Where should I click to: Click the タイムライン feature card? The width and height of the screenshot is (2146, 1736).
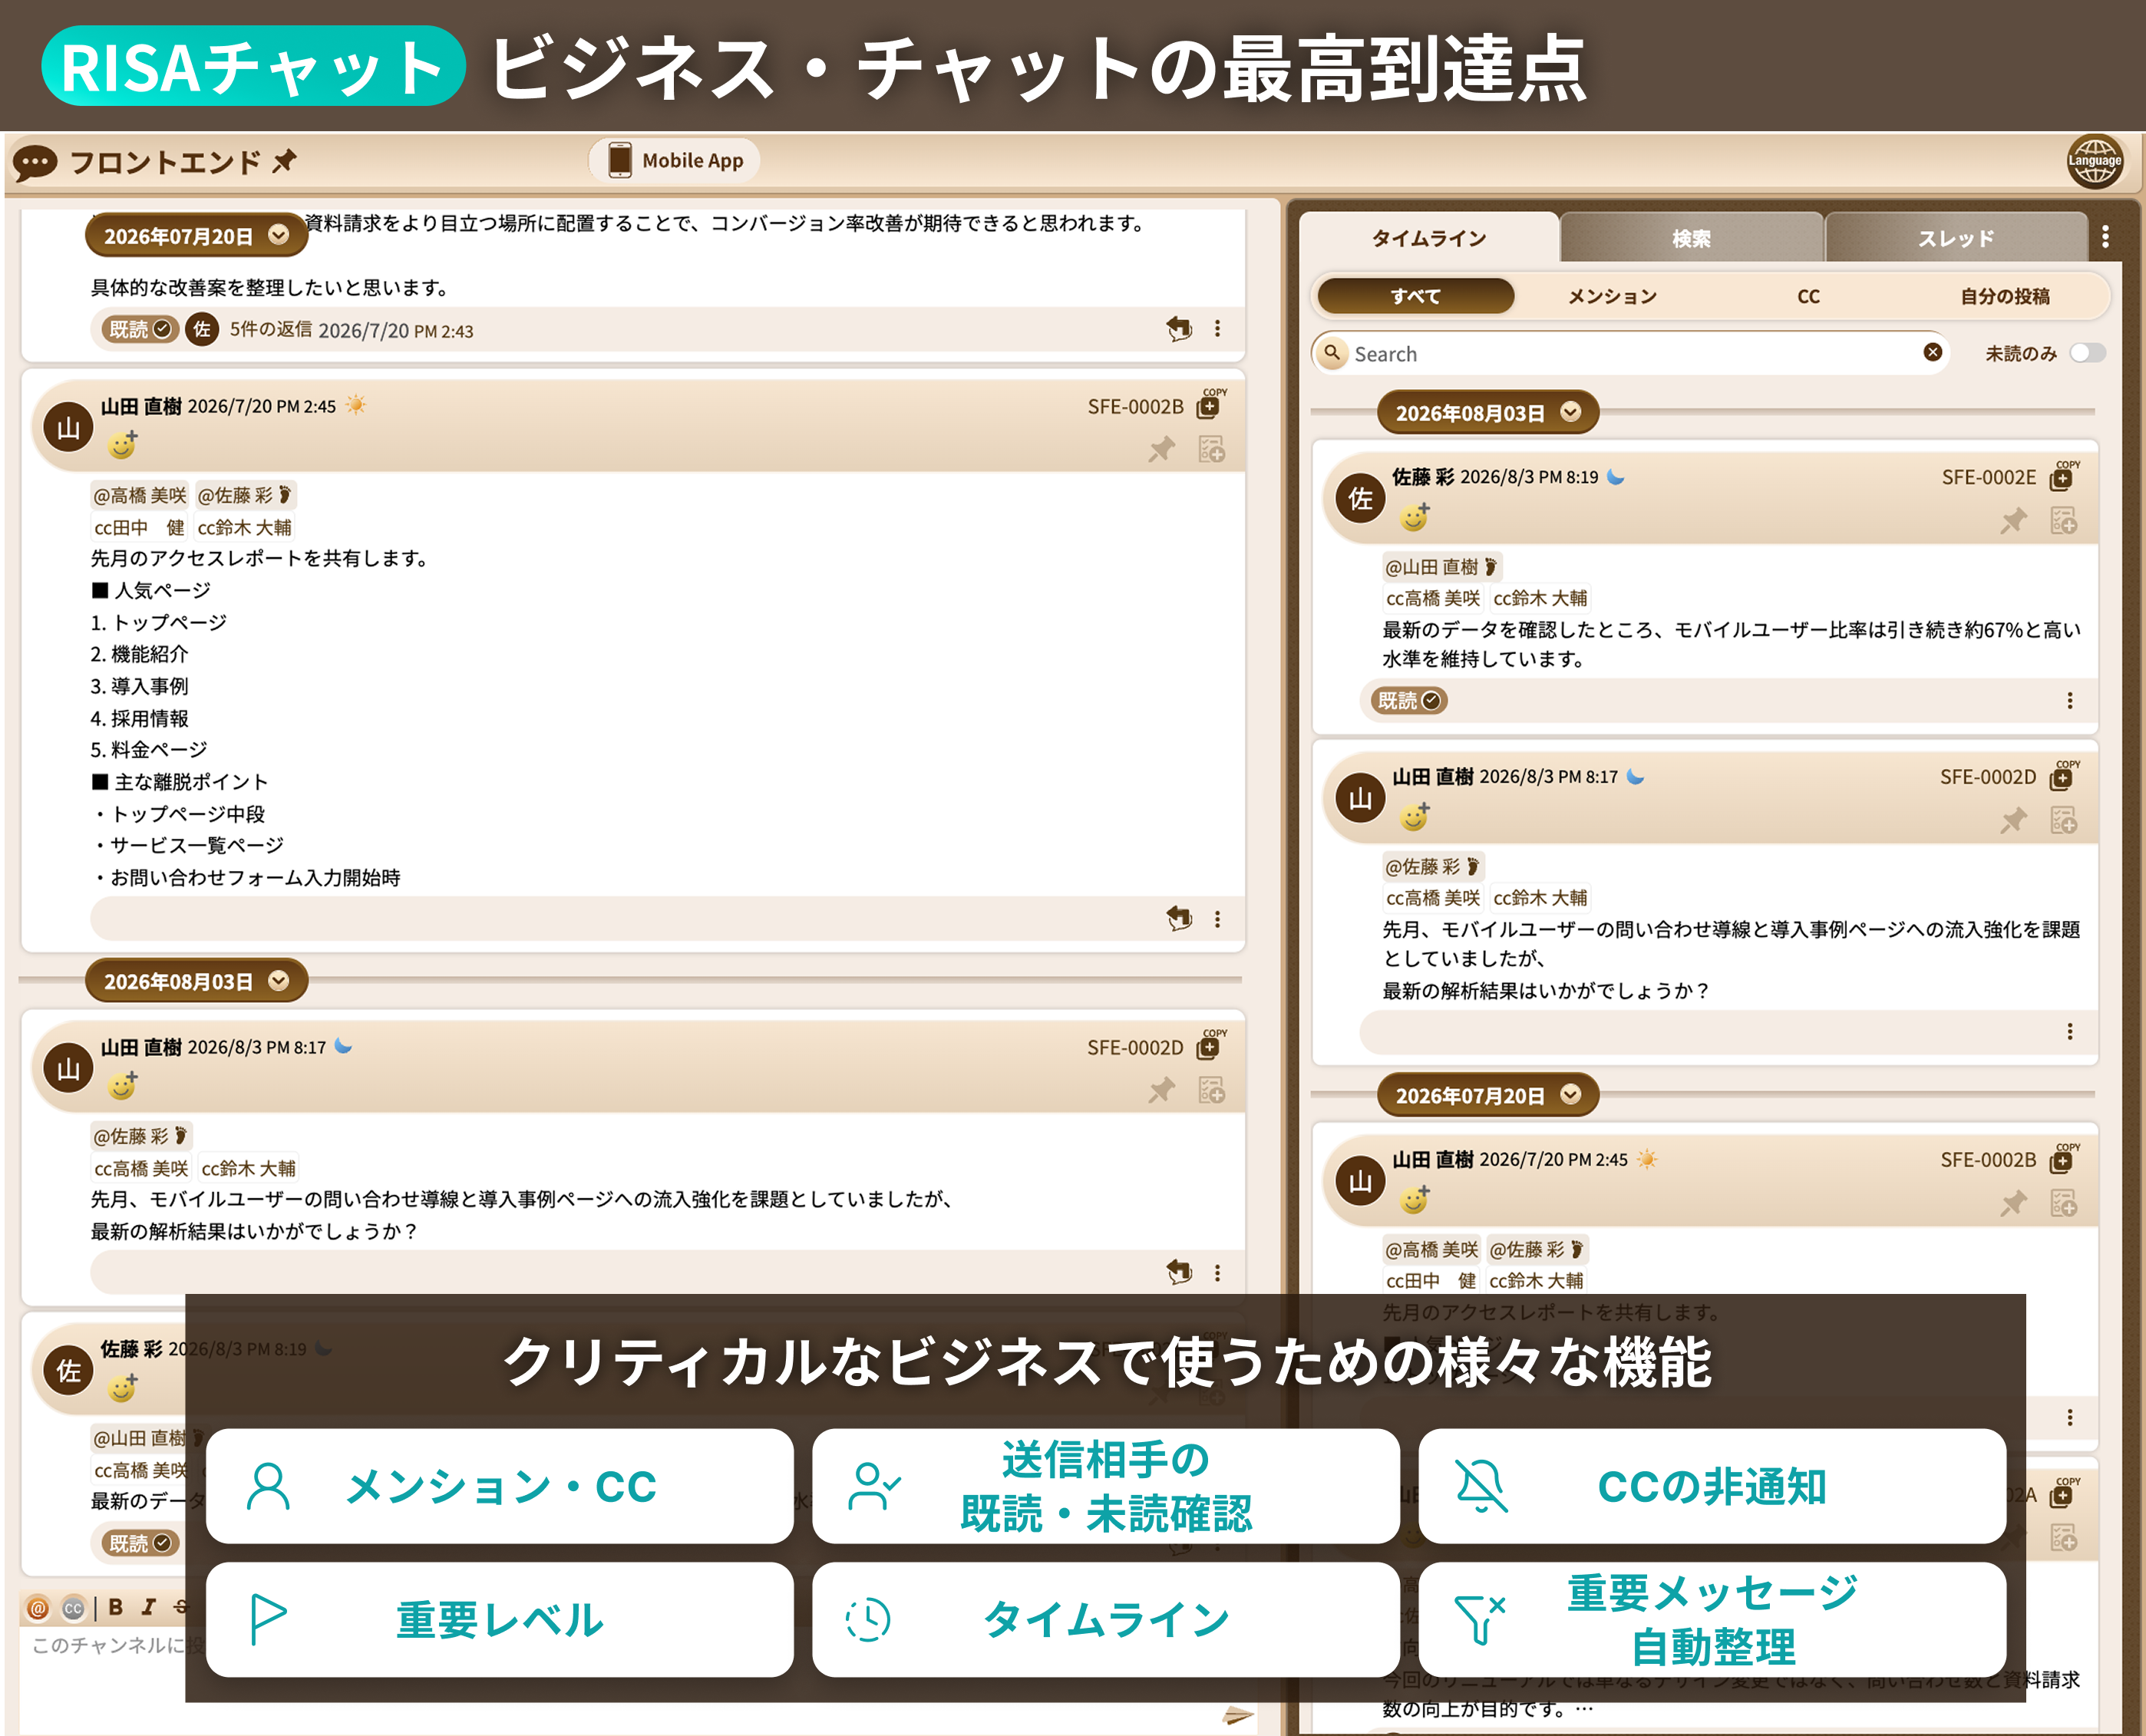(x=1105, y=1620)
